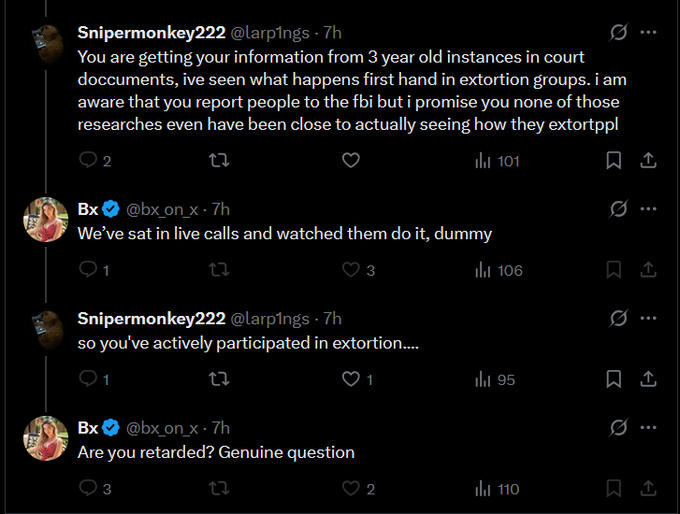Reply to Snipermonkey222's court documents tweet
The width and height of the screenshot is (680, 514).
point(87,160)
